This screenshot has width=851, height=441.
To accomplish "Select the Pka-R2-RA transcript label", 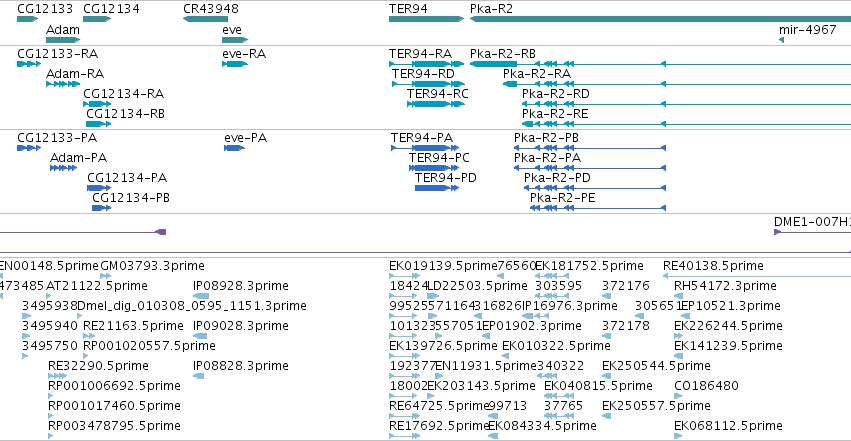I will click(x=537, y=74).
